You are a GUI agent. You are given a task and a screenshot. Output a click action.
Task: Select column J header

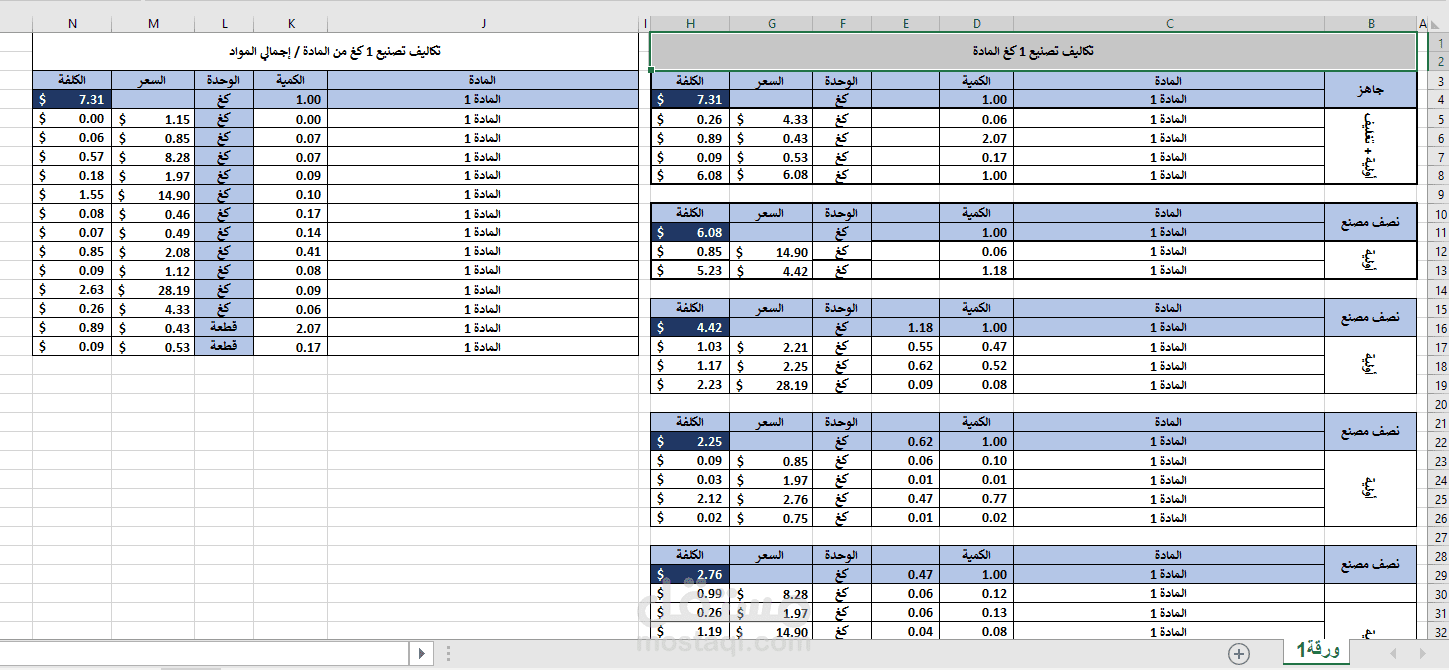click(483, 23)
